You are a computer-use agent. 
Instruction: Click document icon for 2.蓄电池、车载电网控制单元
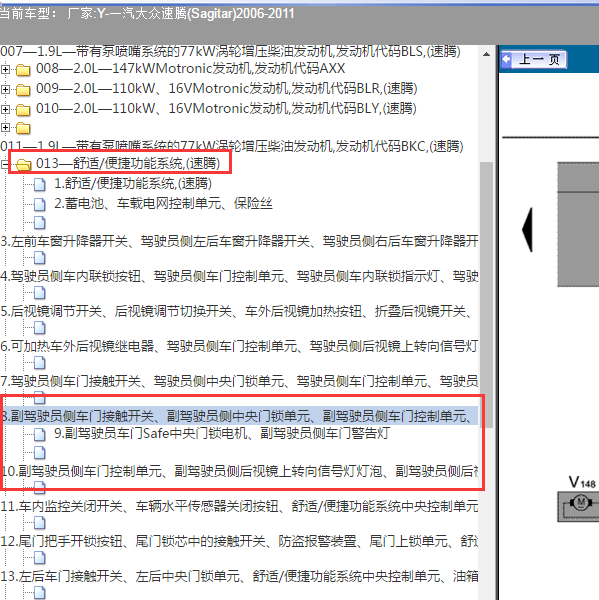pos(40,204)
